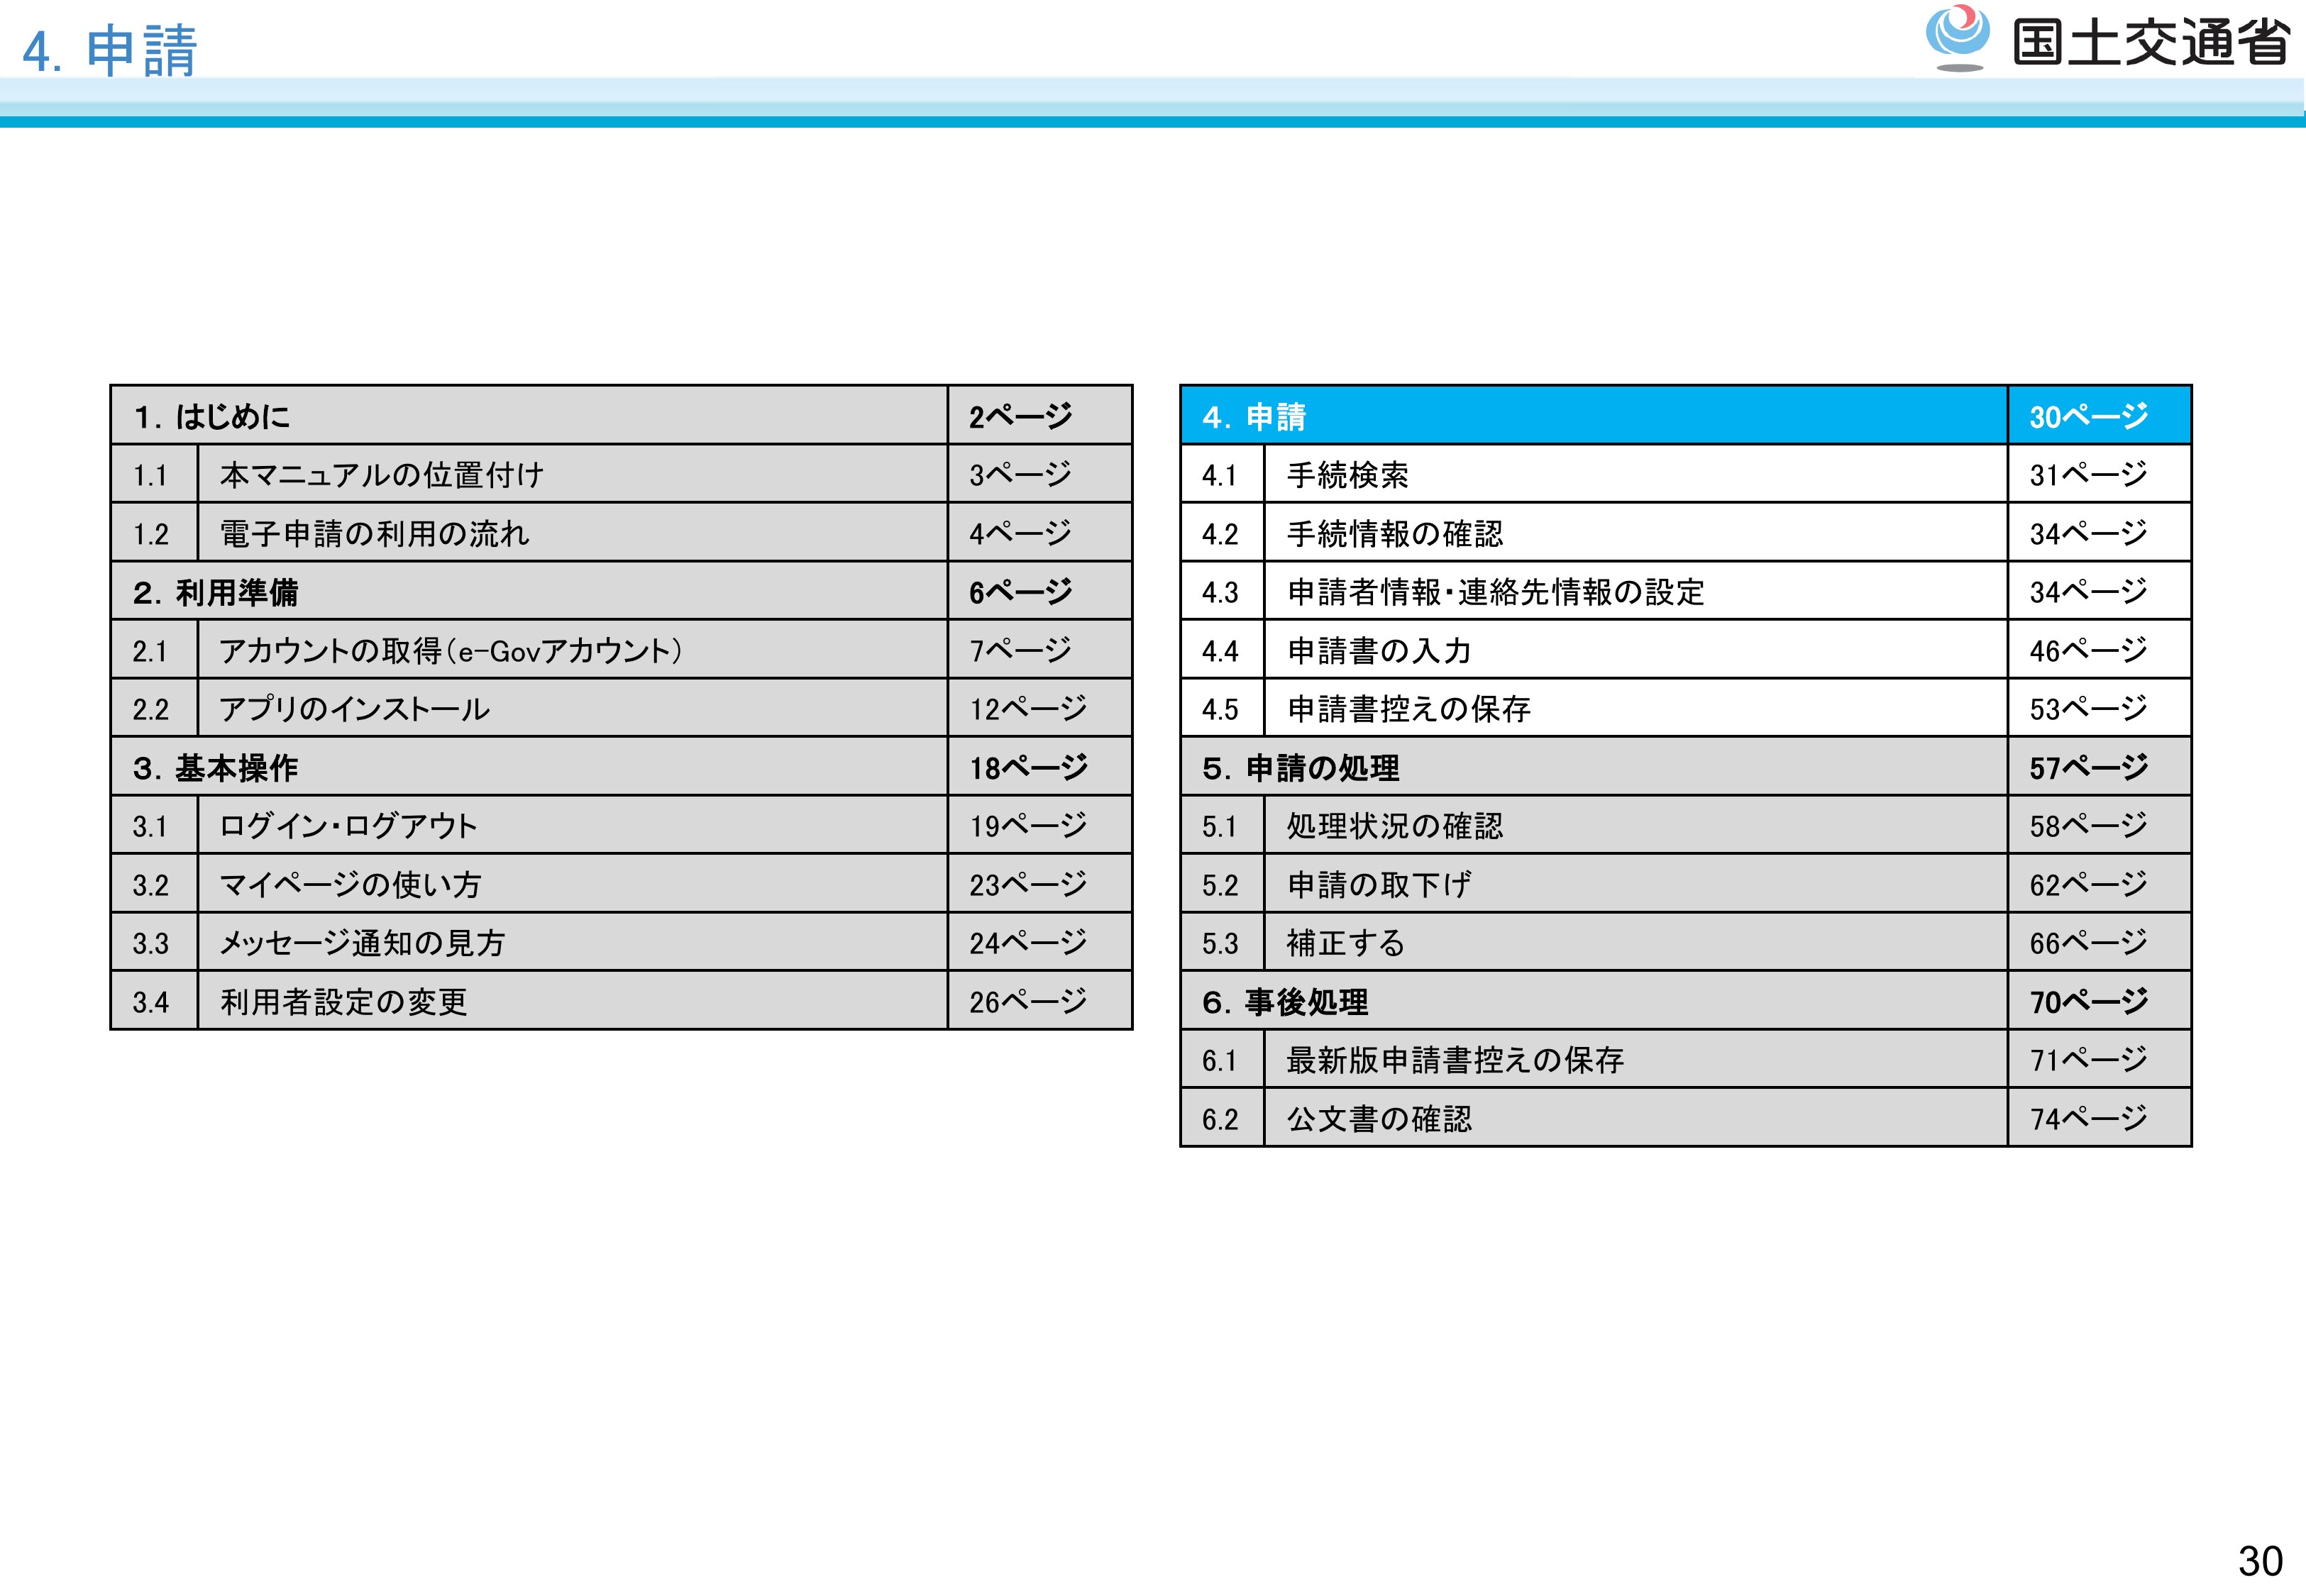Open 3.1 ログイン・ログアウト entry
Viewport: 2306px width, 1596px height.
click(x=348, y=826)
